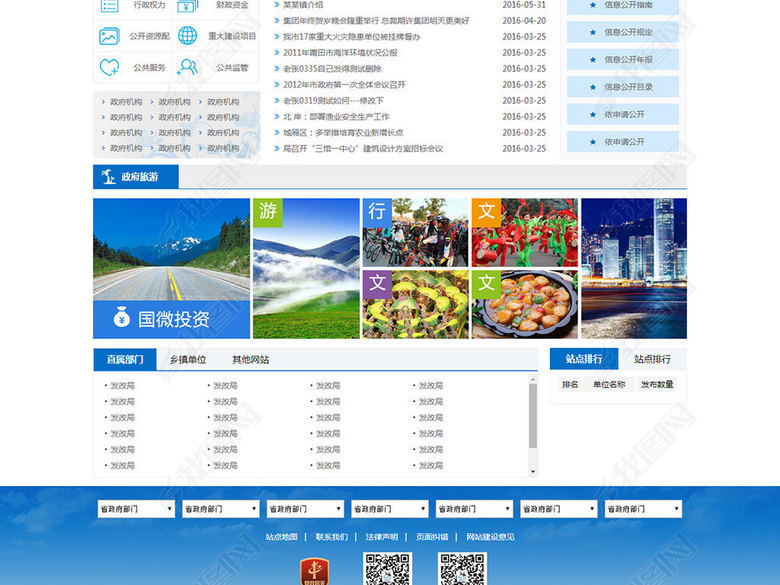Click the 重大建设项目 label
The height and width of the screenshot is (585, 780).
coord(232,36)
